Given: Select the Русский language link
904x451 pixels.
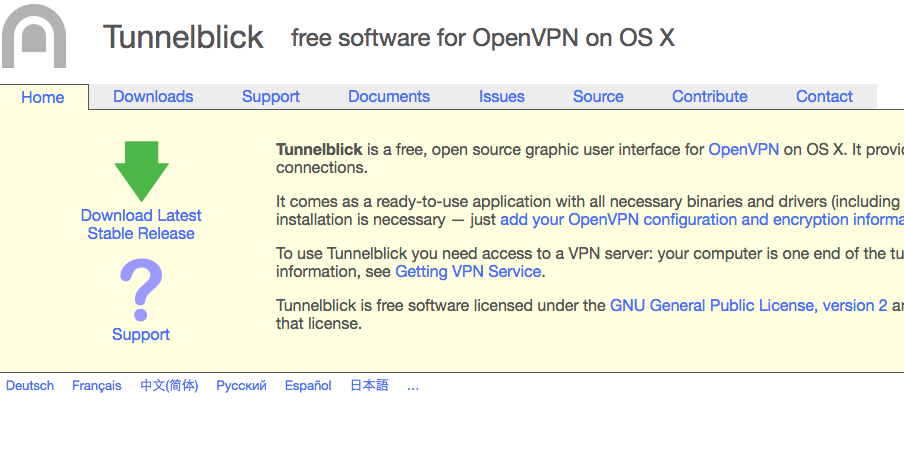Looking at the screenshot, I should [242, 386].
